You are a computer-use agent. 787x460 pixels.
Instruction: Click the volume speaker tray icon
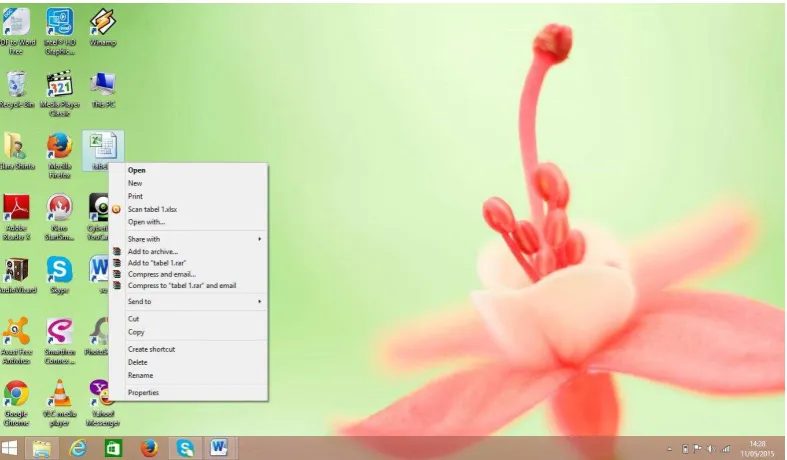coord(711,449)
